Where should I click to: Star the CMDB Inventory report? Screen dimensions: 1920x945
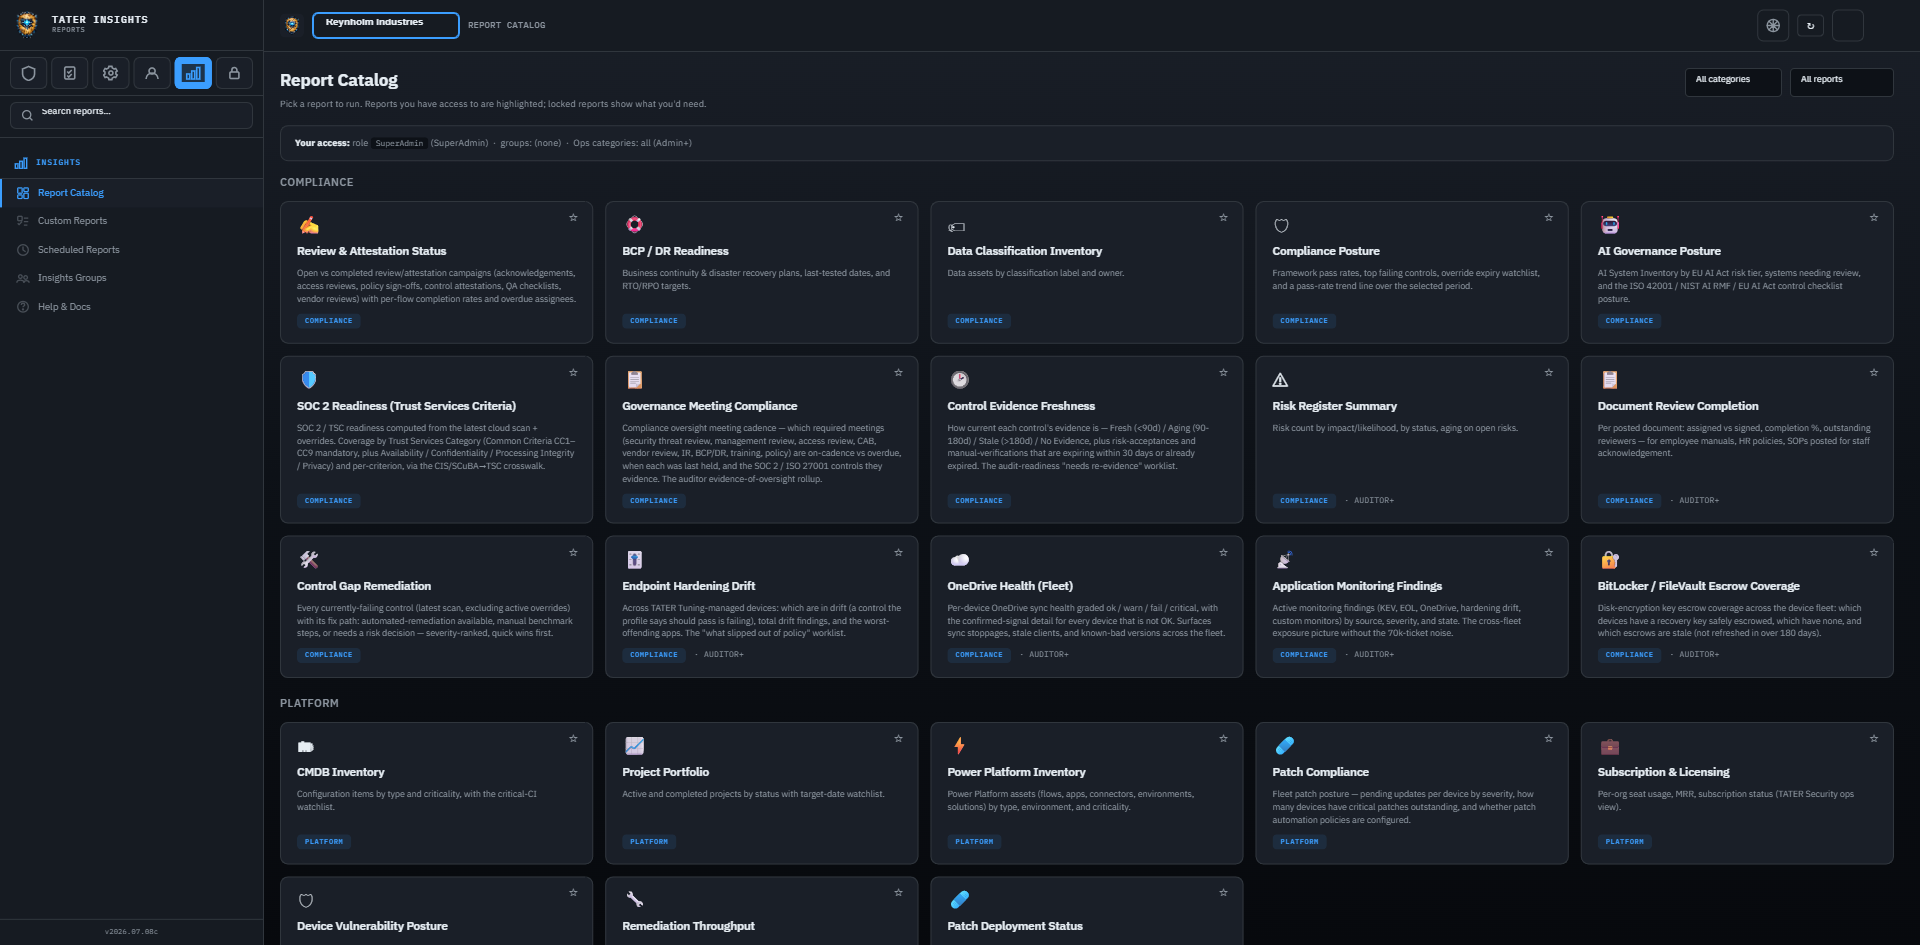tap(573, 738)
